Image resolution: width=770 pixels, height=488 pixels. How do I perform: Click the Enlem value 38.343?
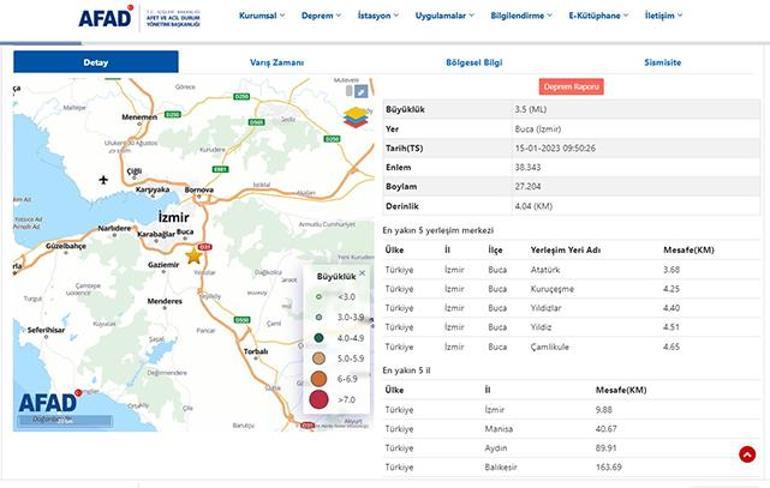[528, 167]
